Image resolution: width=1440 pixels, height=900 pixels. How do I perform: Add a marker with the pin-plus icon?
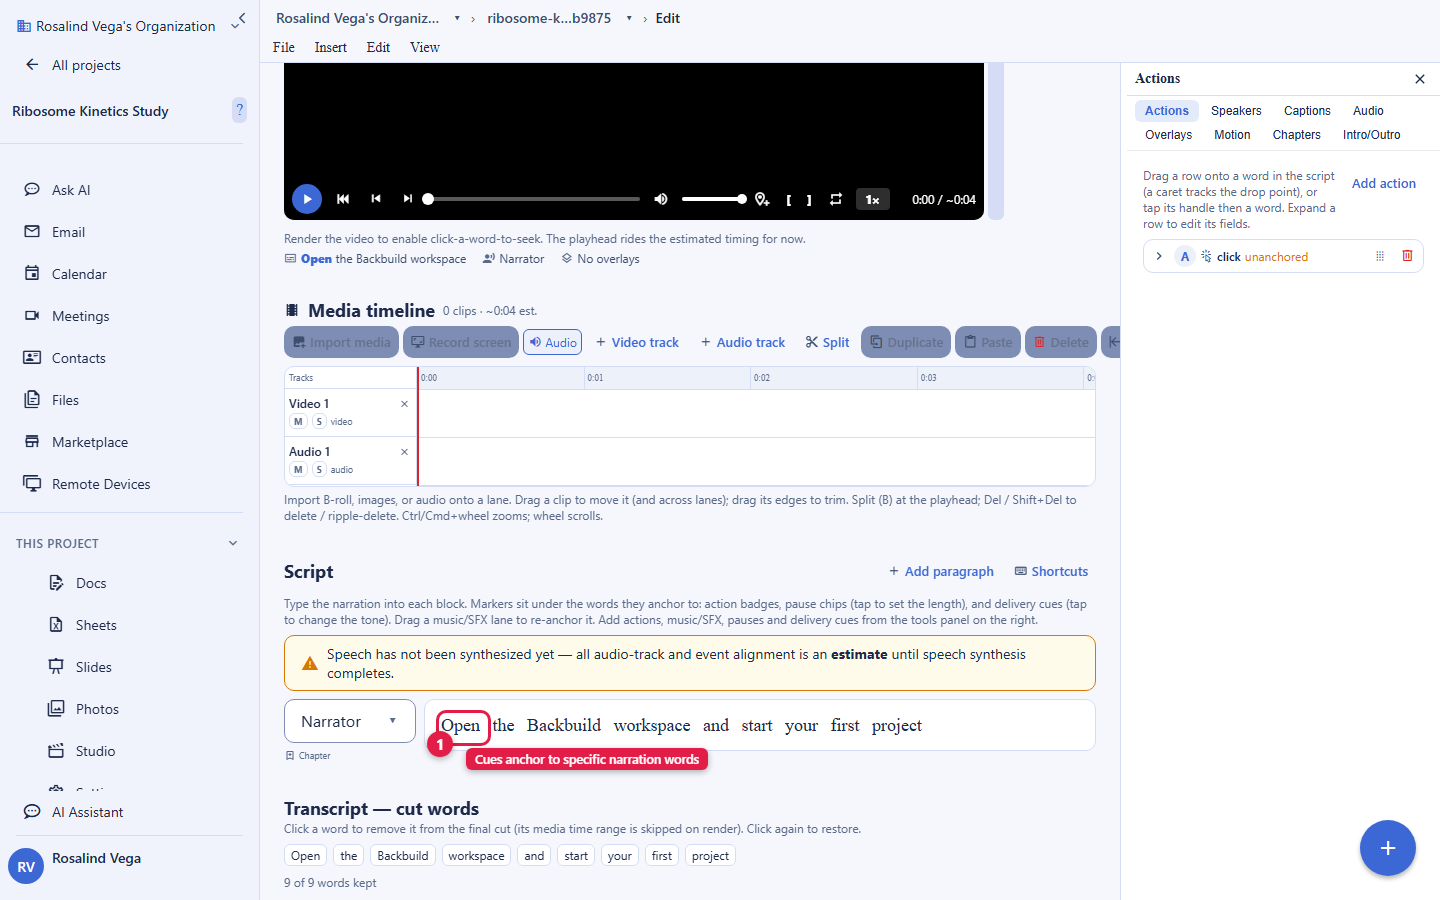click(x=762, y=199)
